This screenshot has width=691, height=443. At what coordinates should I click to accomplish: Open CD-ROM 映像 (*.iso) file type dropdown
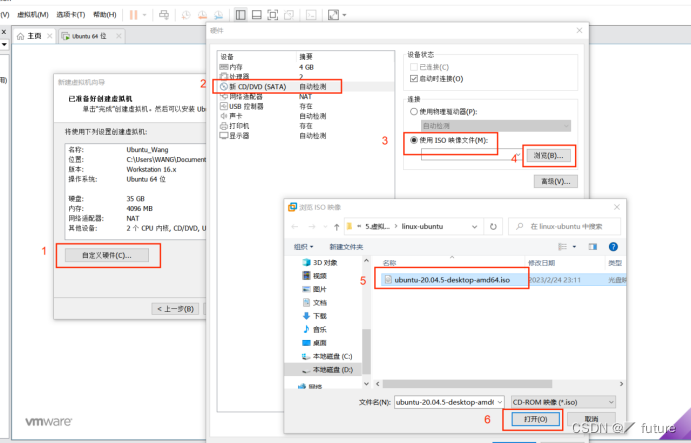point(563,402)
